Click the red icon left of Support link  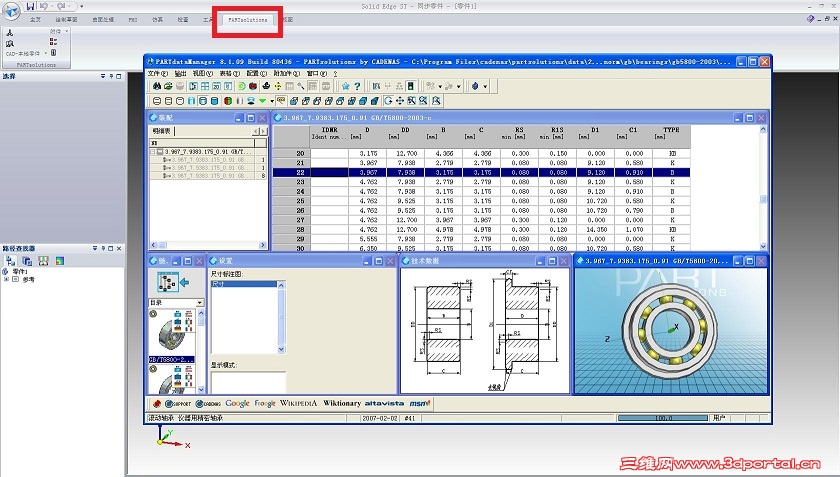157,404
